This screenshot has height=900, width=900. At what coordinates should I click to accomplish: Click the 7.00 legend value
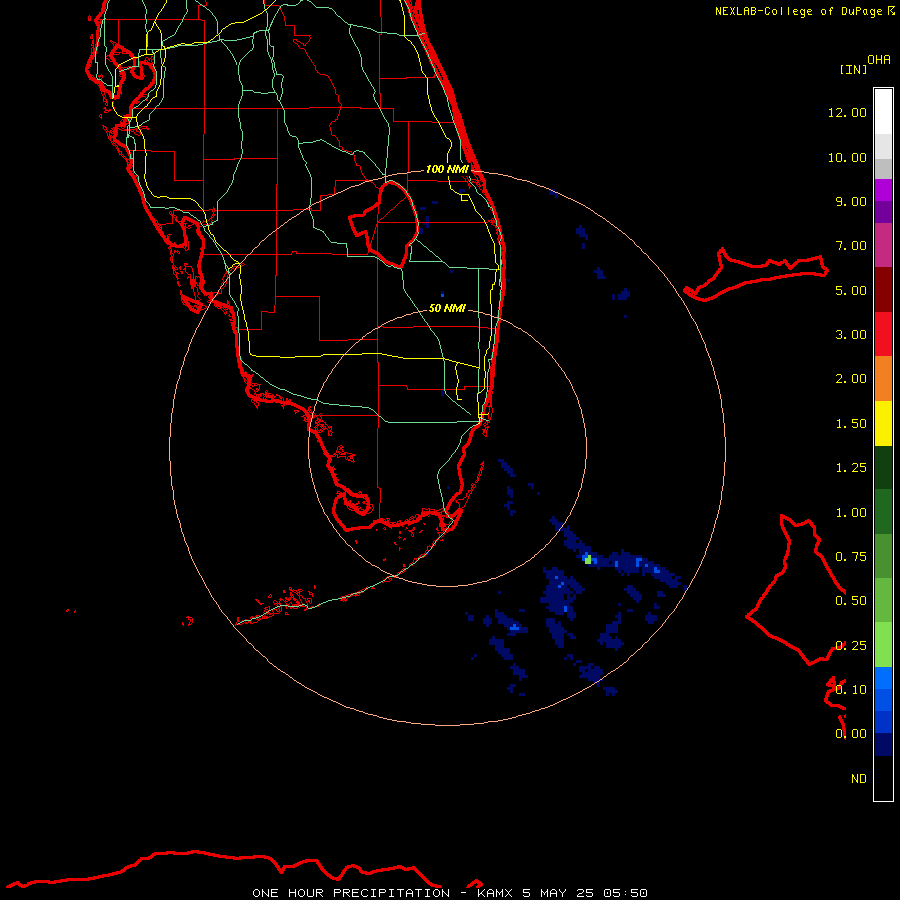pyautogui.click(x=851, y=246)
